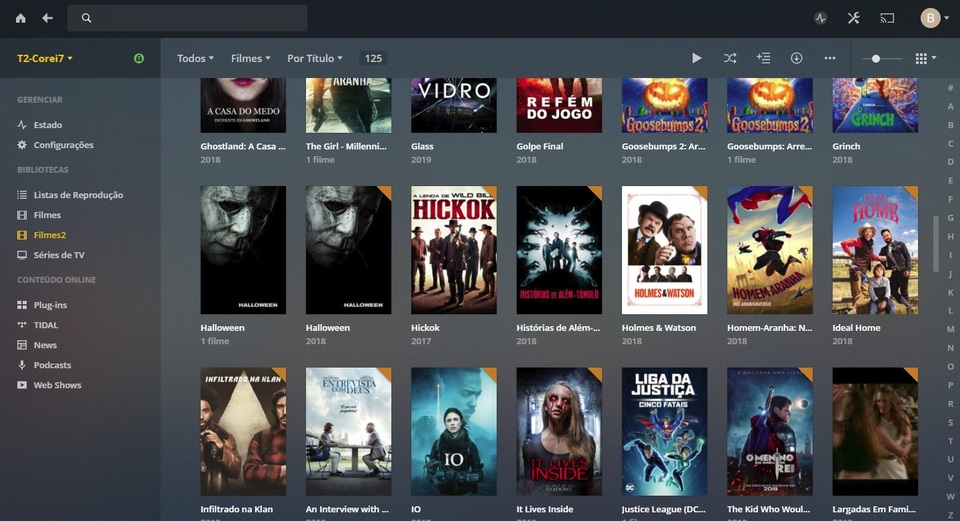Click the Homem-Aranha title link
The height and width of the screenshot is (521, 960).
(x=770, y=328)
